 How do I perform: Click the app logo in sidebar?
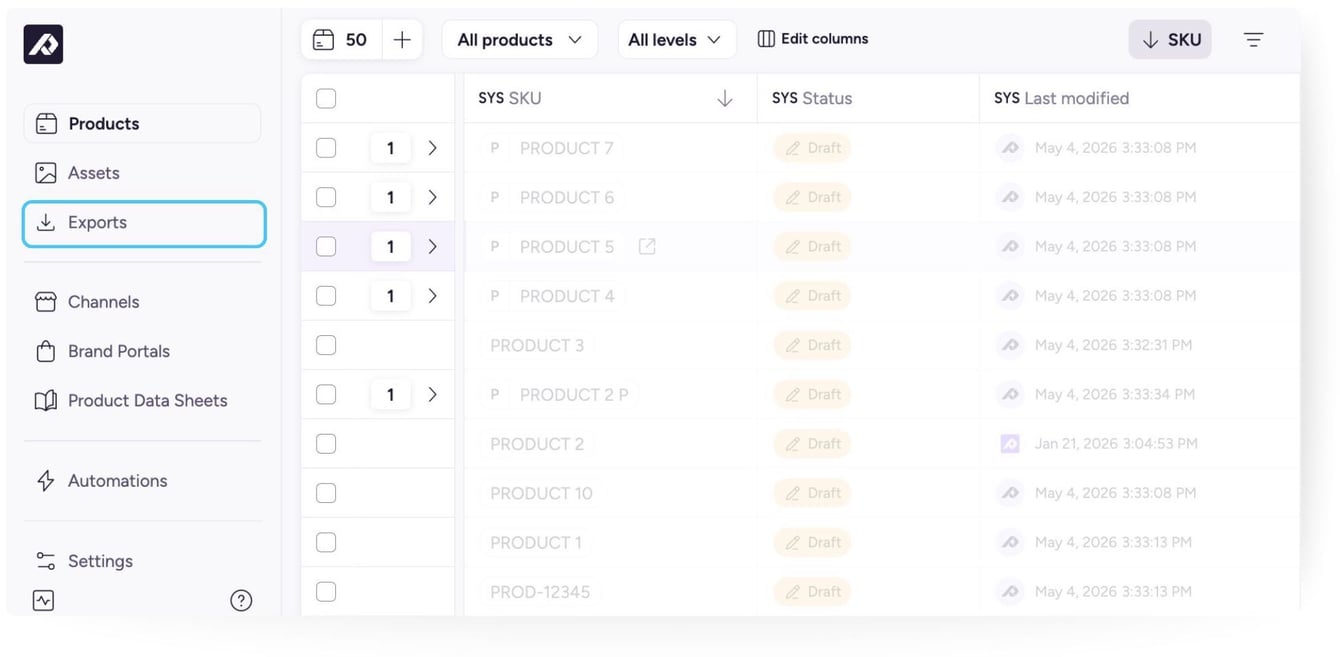(x=43, y=44)
